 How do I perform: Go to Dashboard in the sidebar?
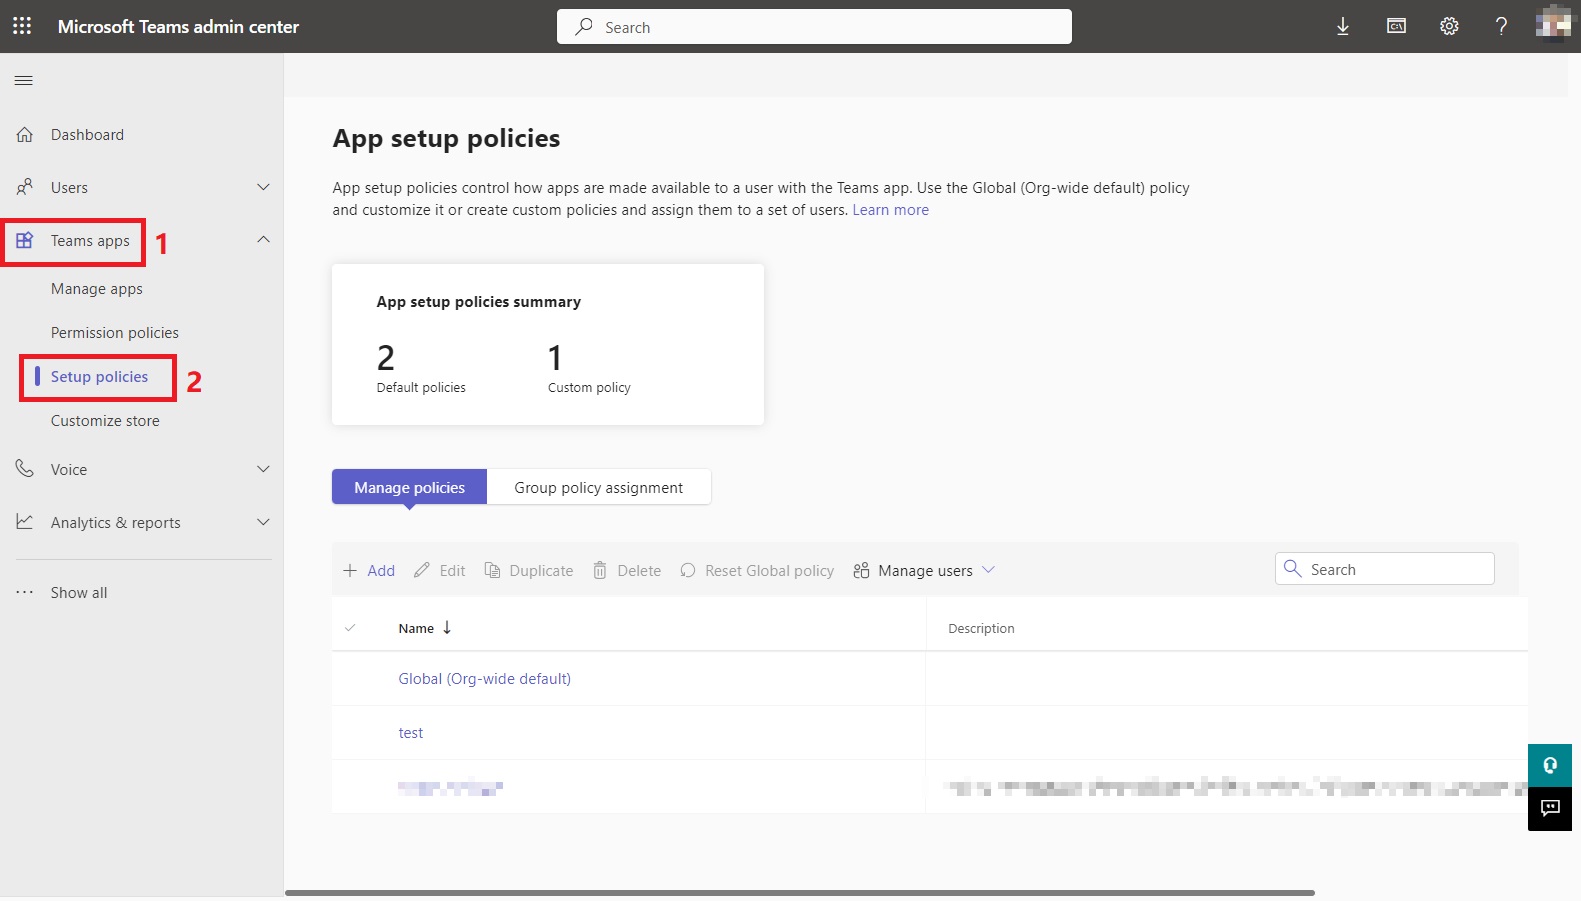point(87,134)
